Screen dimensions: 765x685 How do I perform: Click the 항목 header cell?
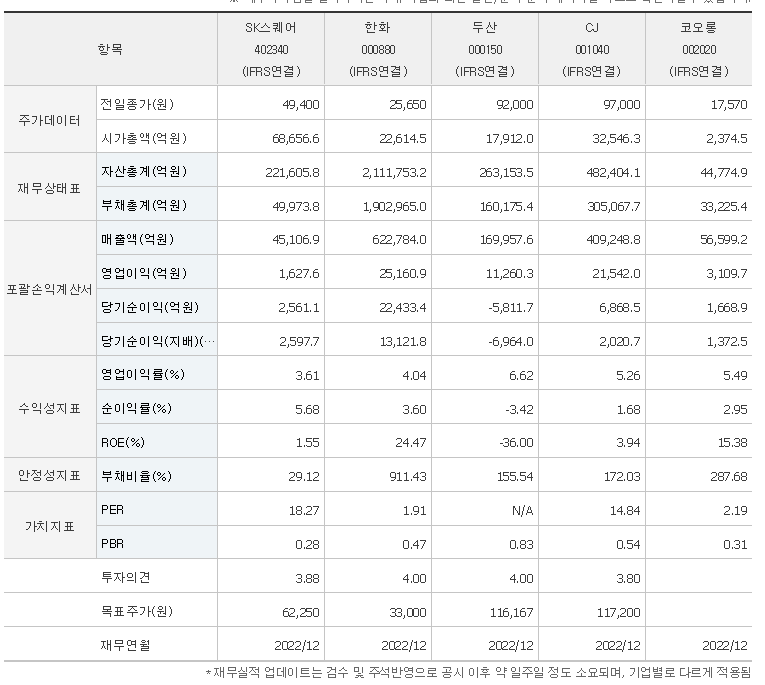110,49
